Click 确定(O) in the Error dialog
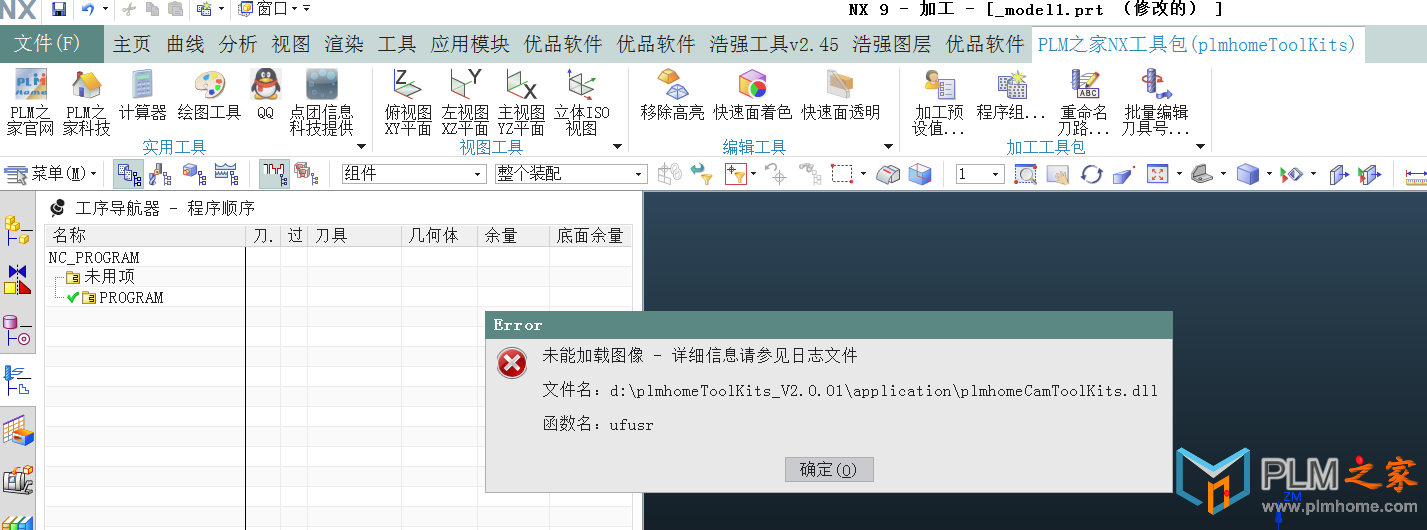This screenshot has height=530, width=1427. (829, 469)
